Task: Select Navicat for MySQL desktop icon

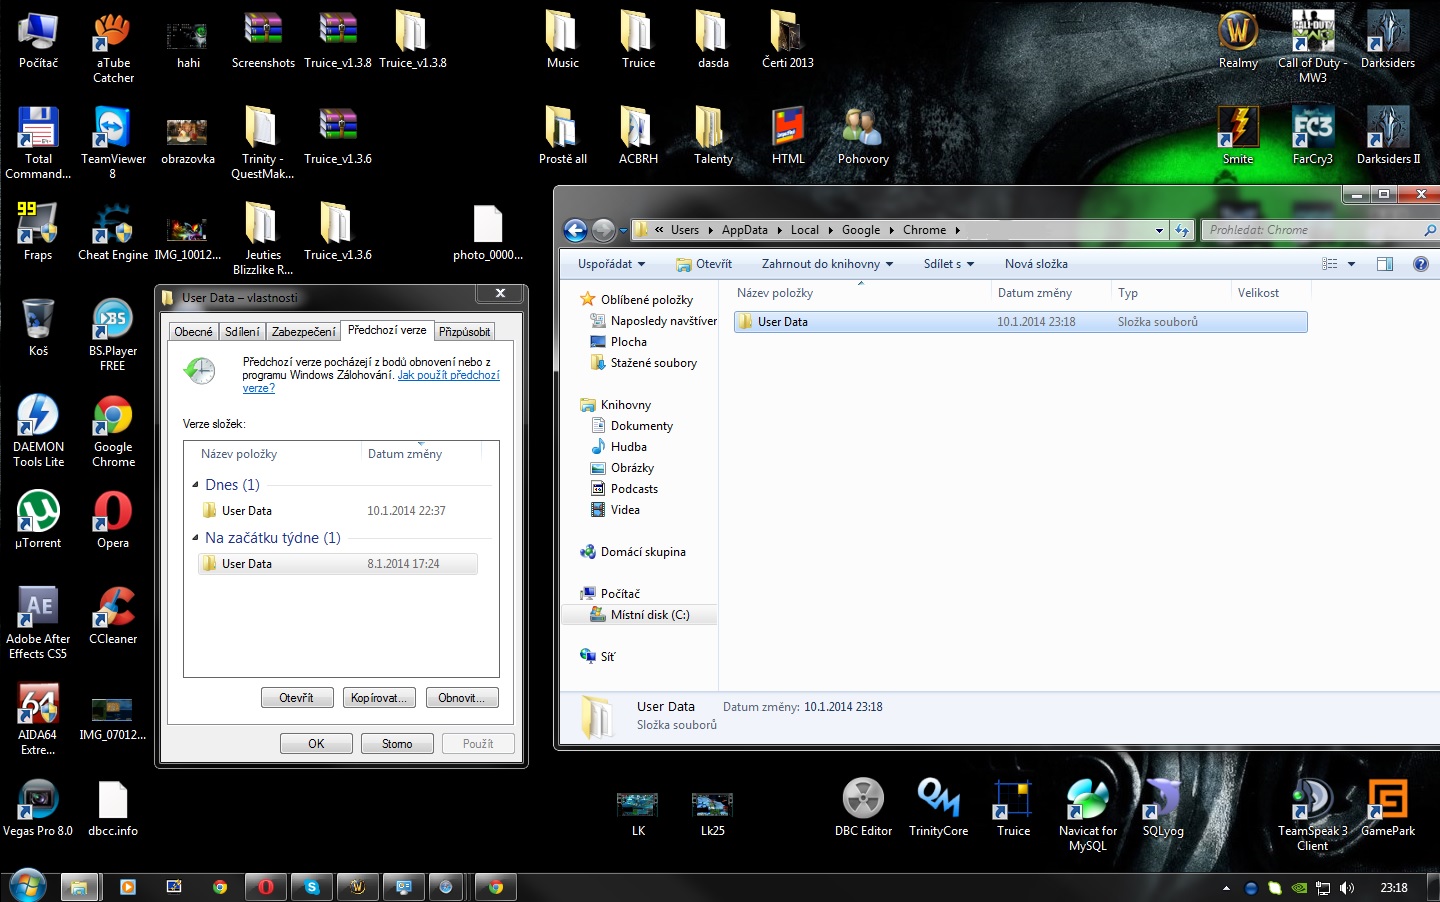Action: [x=1088, y=815]
